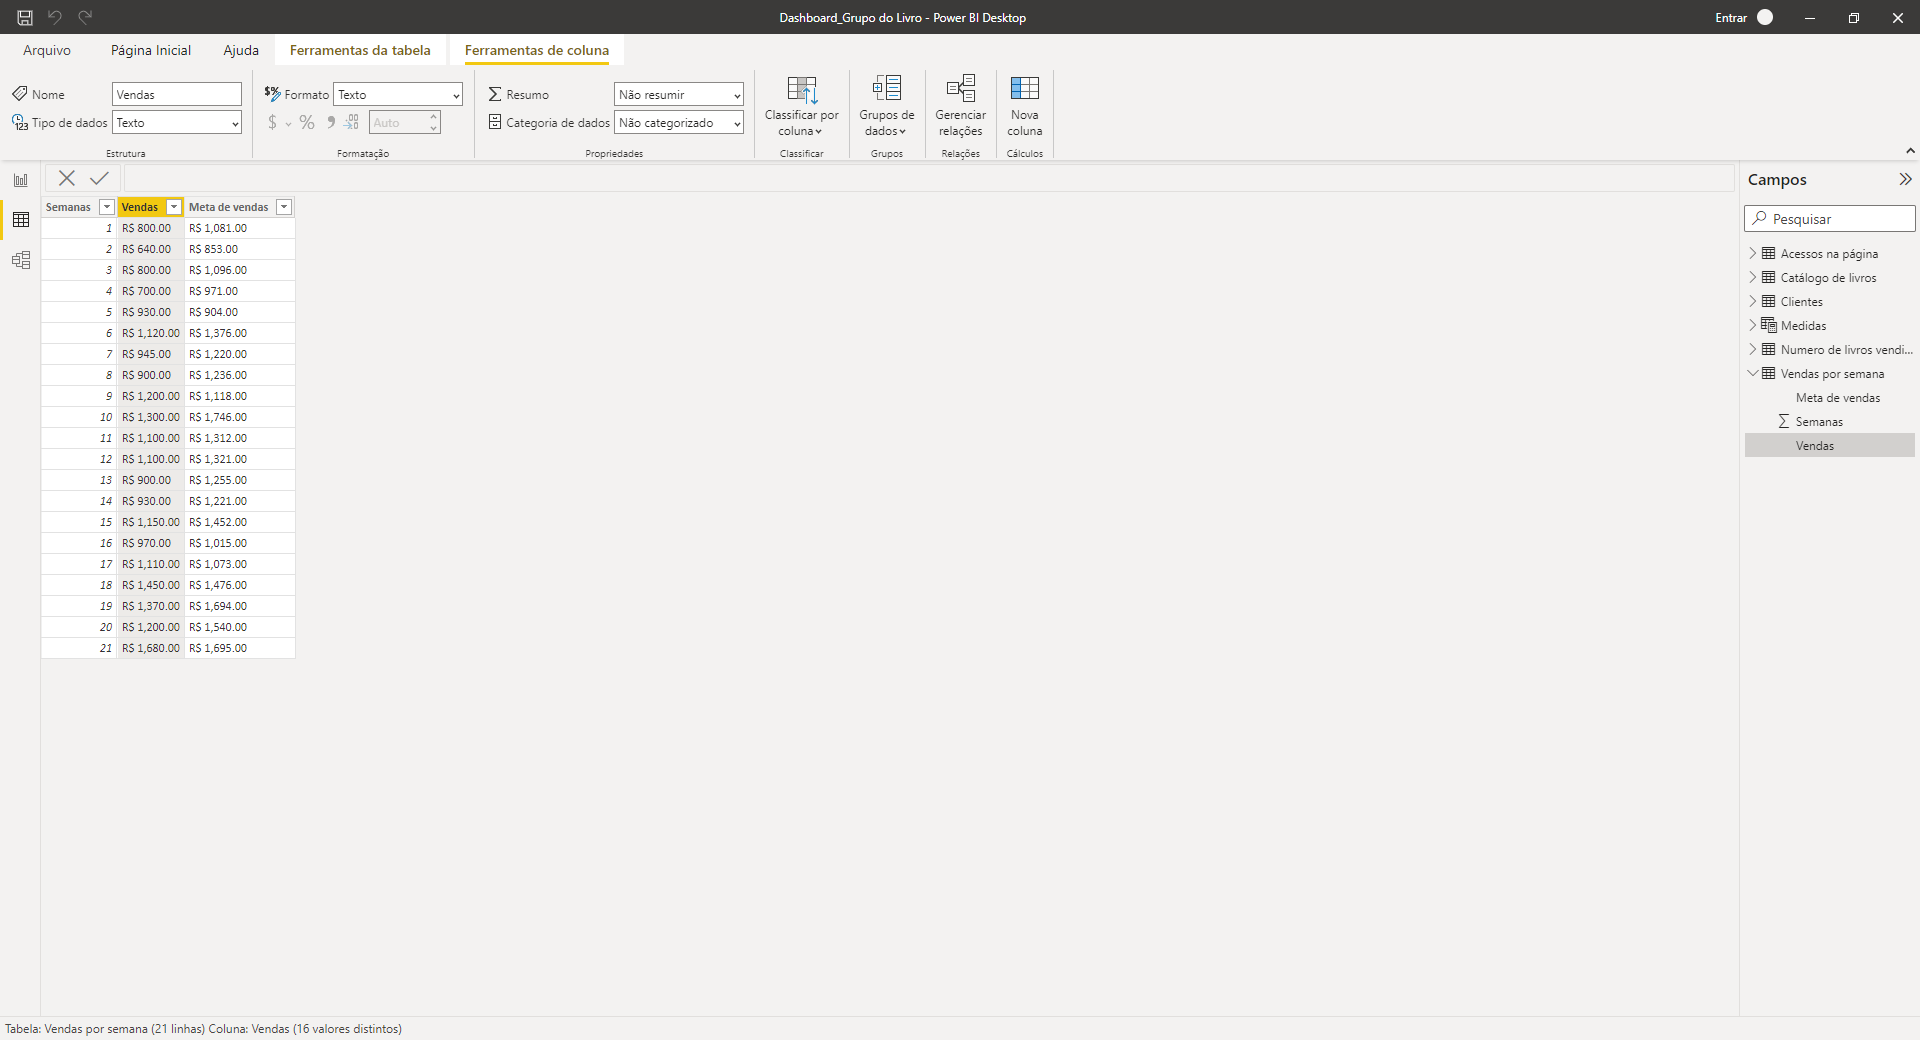Click cell R$ 1,680.00 in Vendas
Image resolution: width=1920 pixels, height=1040 pixels.
151,648
